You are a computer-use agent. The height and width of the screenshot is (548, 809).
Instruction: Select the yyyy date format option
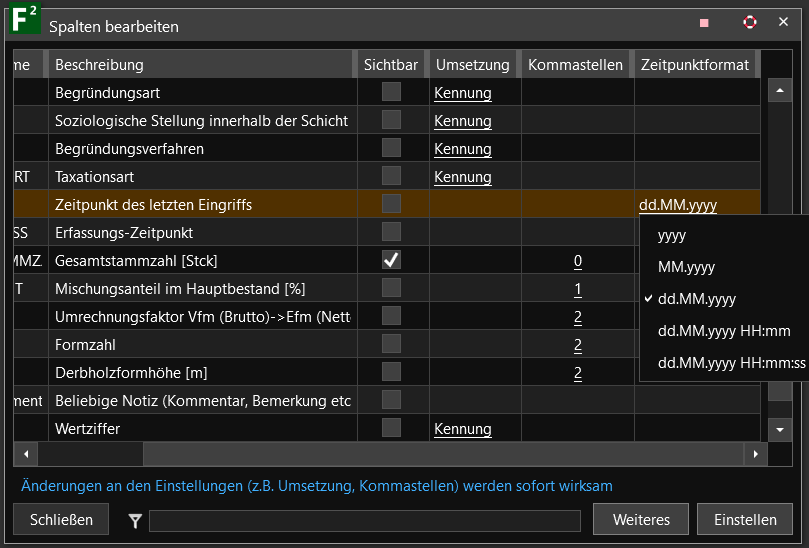click(x=672, y=236)
